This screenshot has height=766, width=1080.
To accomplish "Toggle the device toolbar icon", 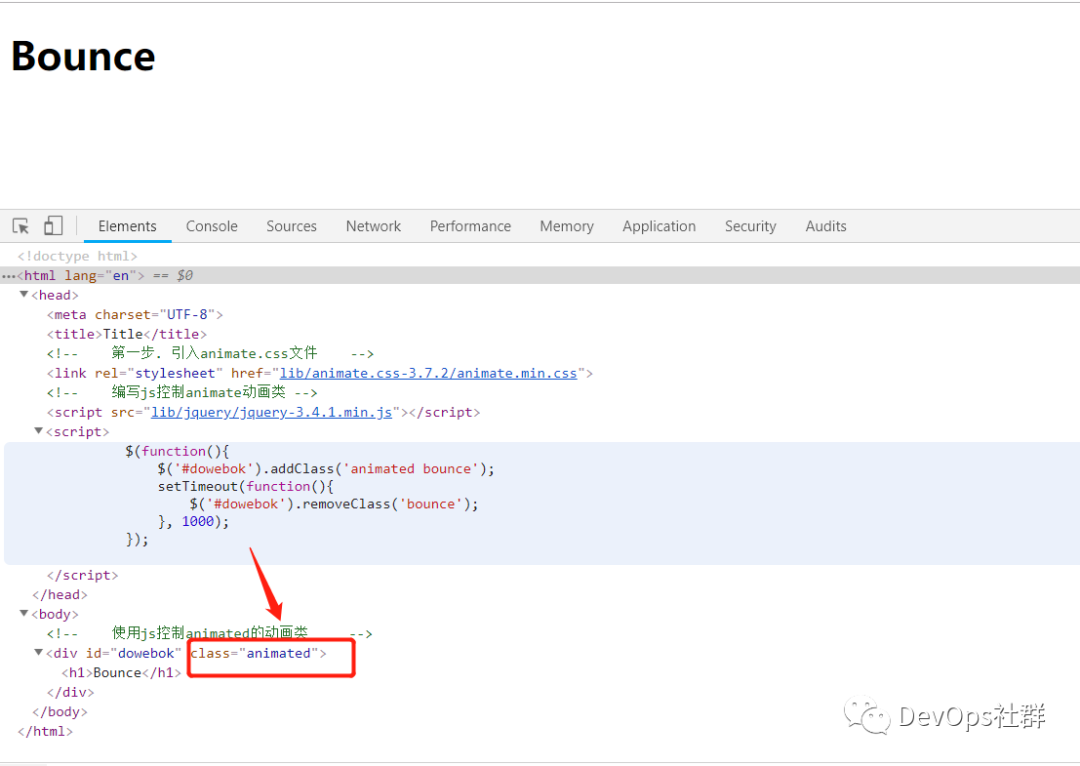I will pos(53,226).
